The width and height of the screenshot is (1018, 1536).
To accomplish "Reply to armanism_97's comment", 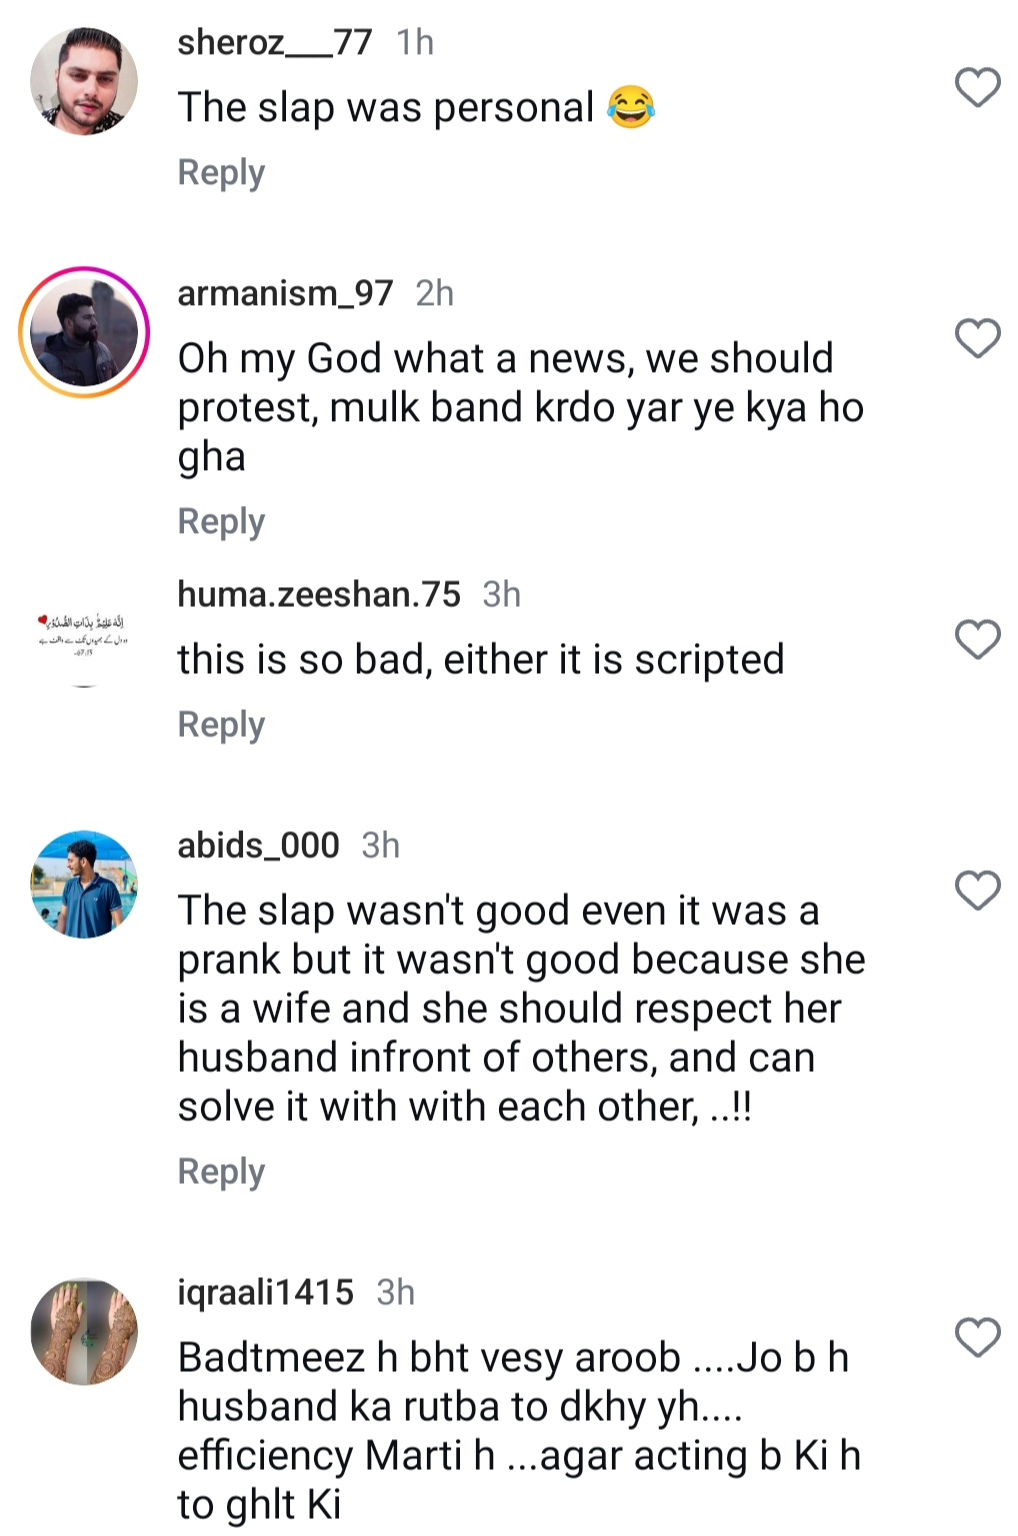I will [x=221, y=521].
